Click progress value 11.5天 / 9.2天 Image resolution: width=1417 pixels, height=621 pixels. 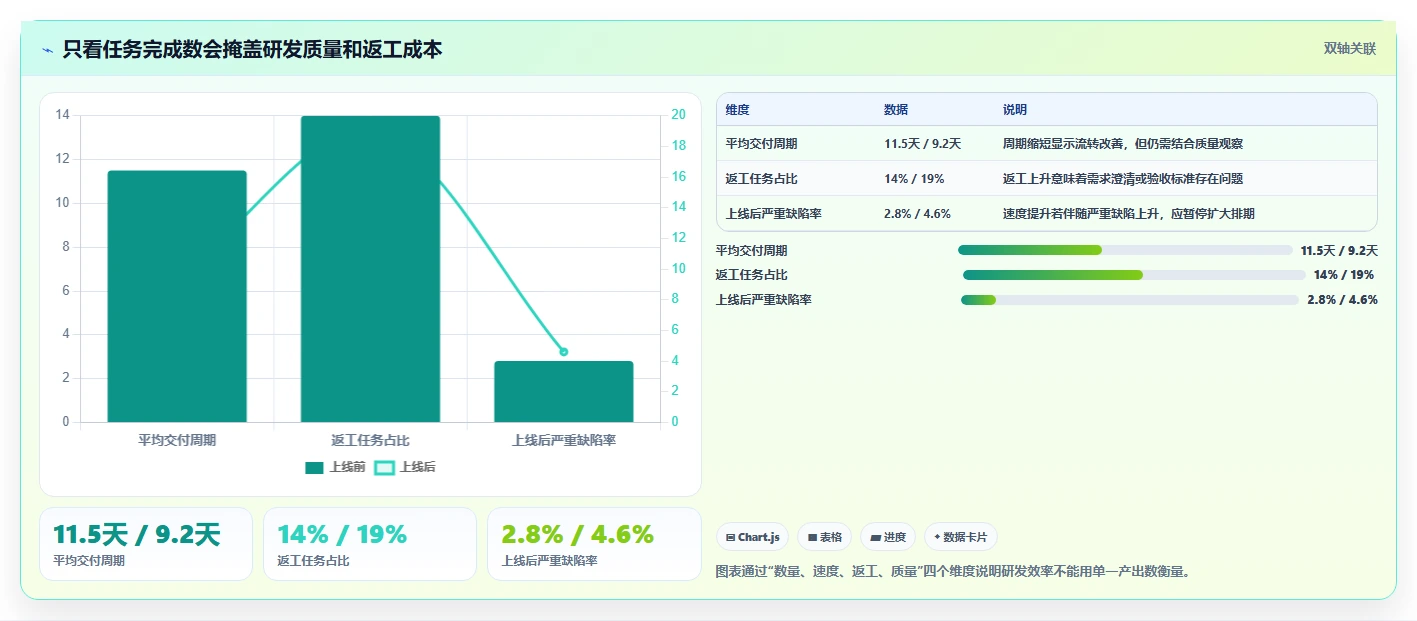[1339, 251]
